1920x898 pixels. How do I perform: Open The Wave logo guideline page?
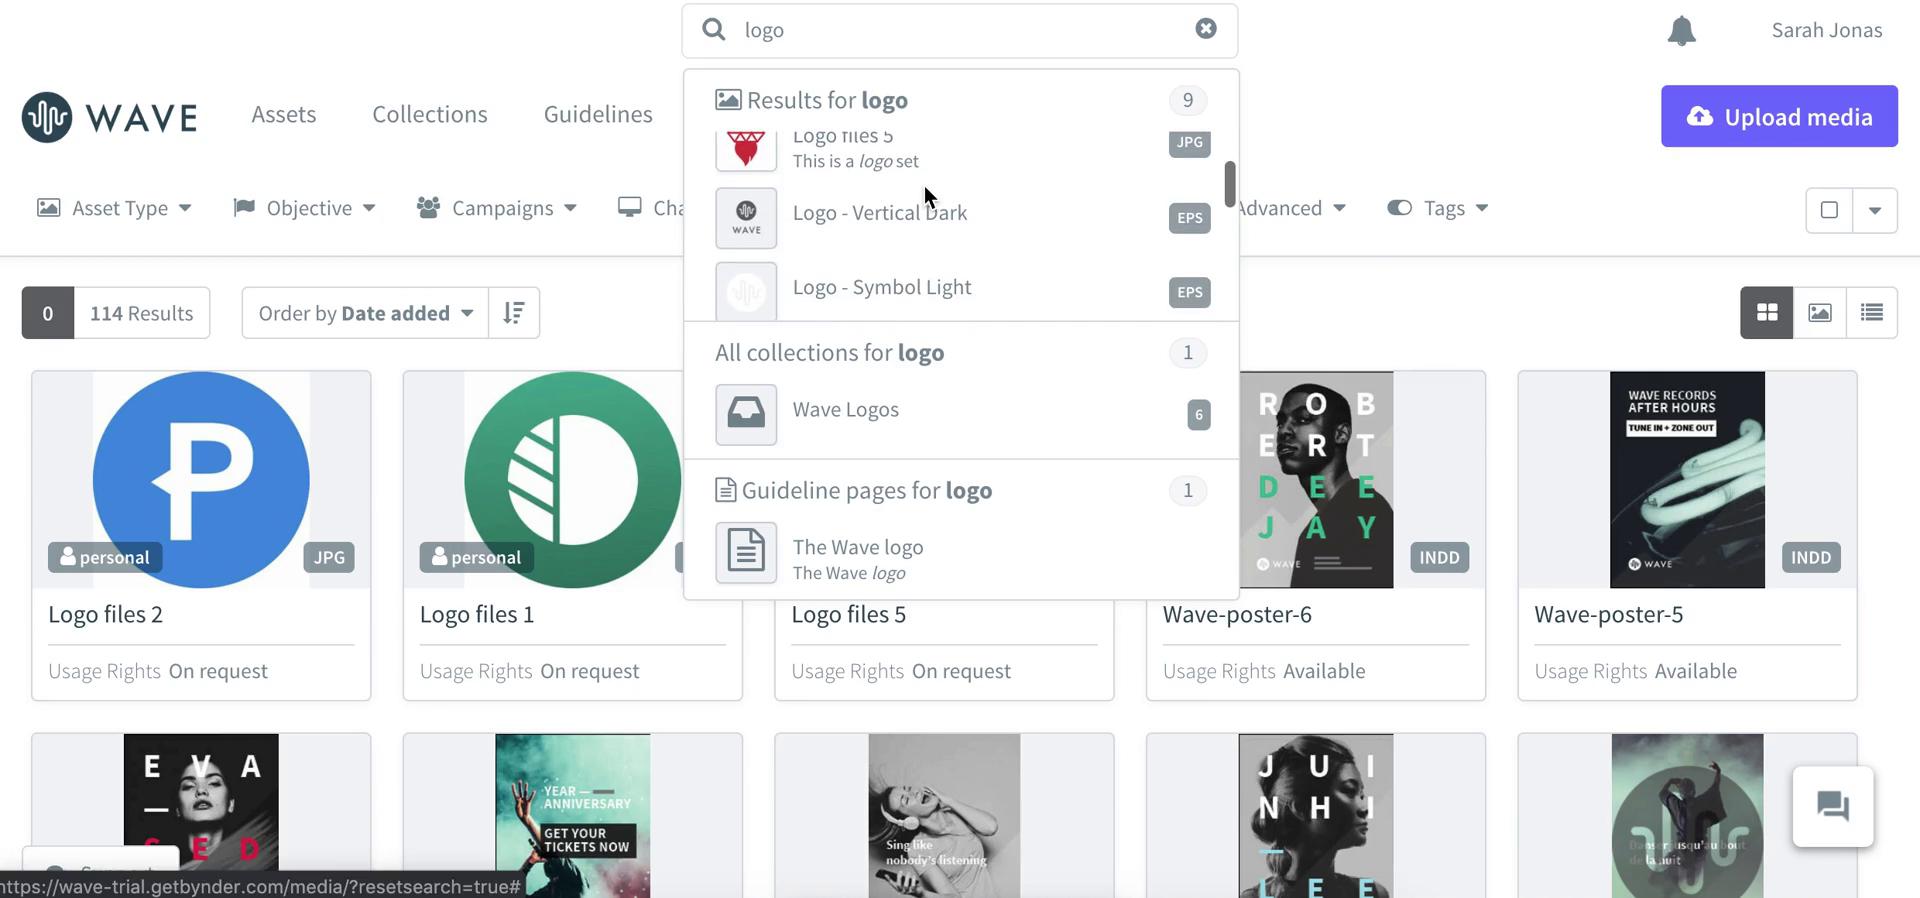click(961, 555)
